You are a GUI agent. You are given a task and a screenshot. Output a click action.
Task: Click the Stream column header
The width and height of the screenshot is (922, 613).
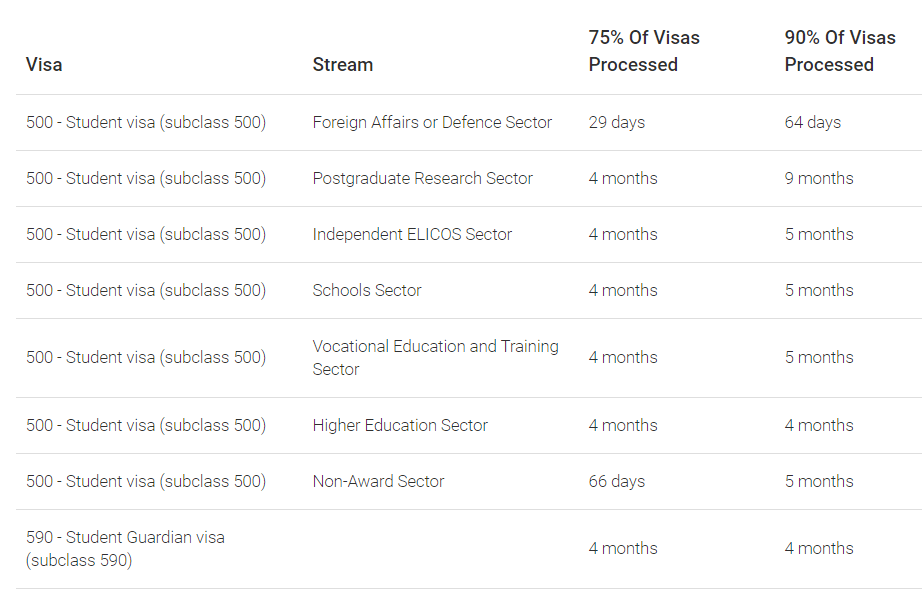click(343, 64)
